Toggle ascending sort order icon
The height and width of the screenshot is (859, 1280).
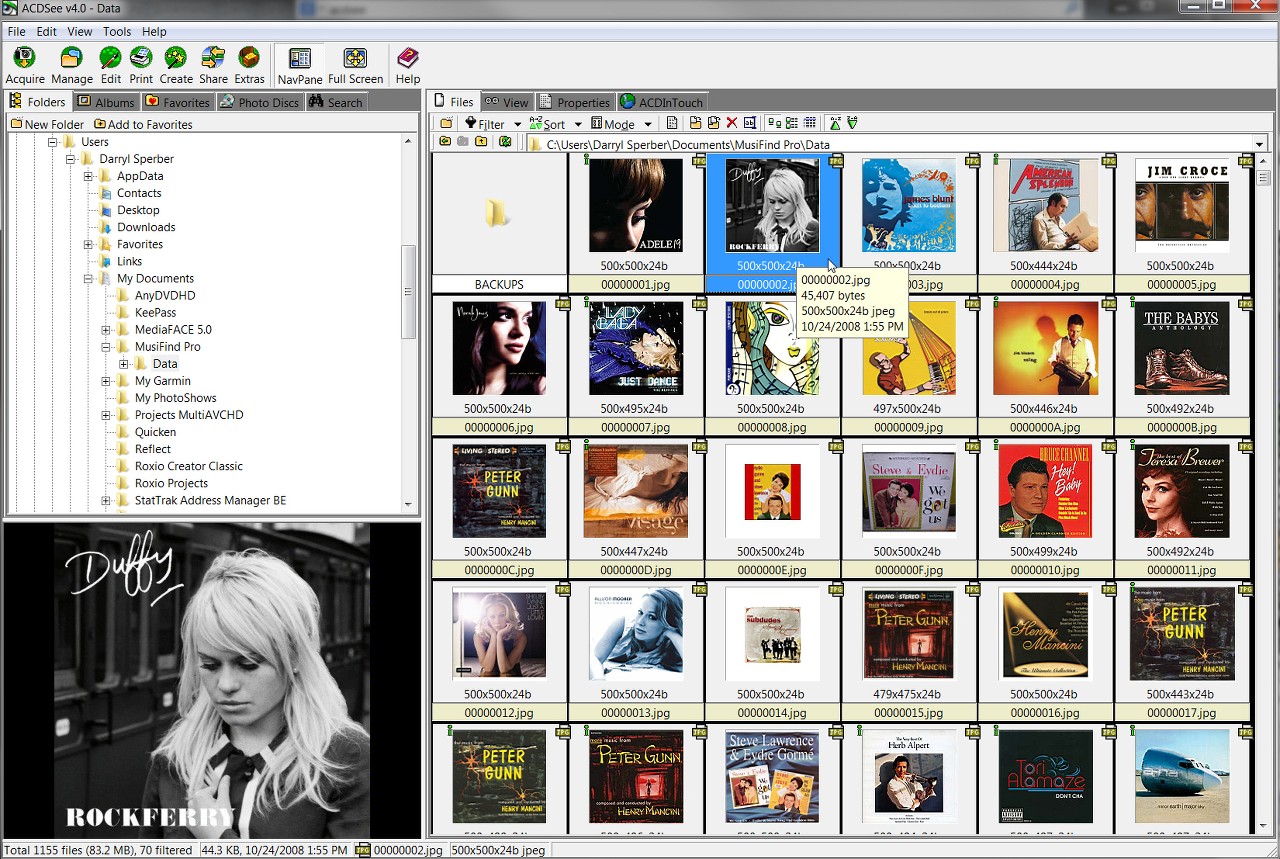tap(835, 124)
